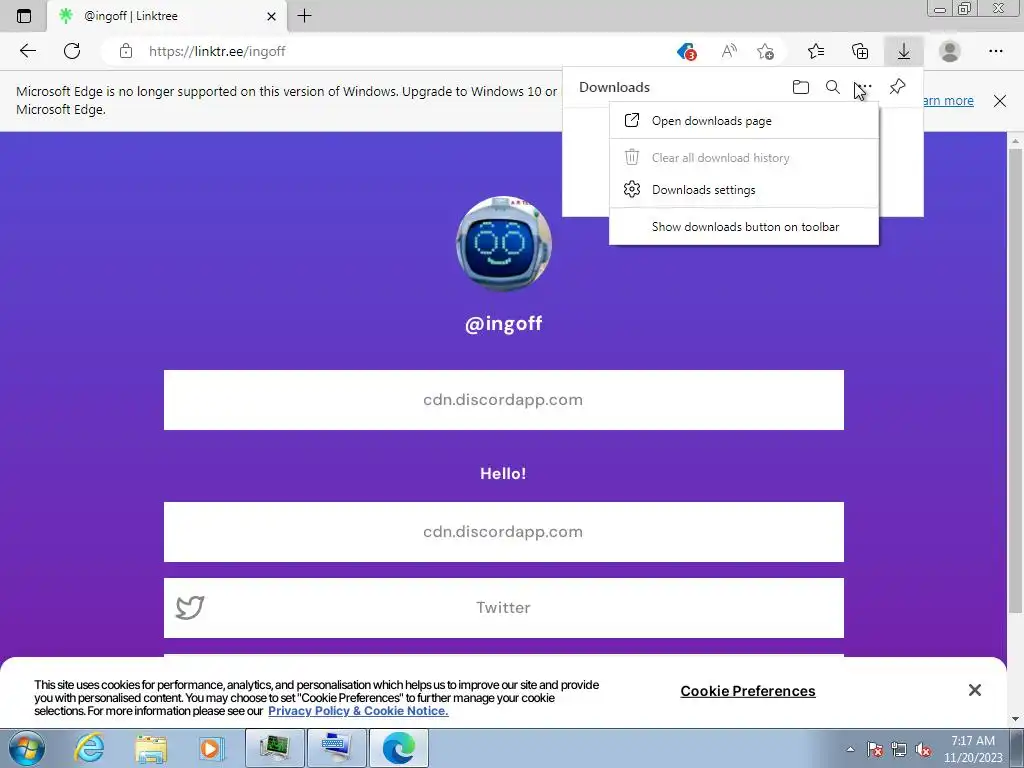This screenshot has width=1024, height=768.
Task: Show hidden system tray icons
Action: pyautogui.click(x=850, y=750)
